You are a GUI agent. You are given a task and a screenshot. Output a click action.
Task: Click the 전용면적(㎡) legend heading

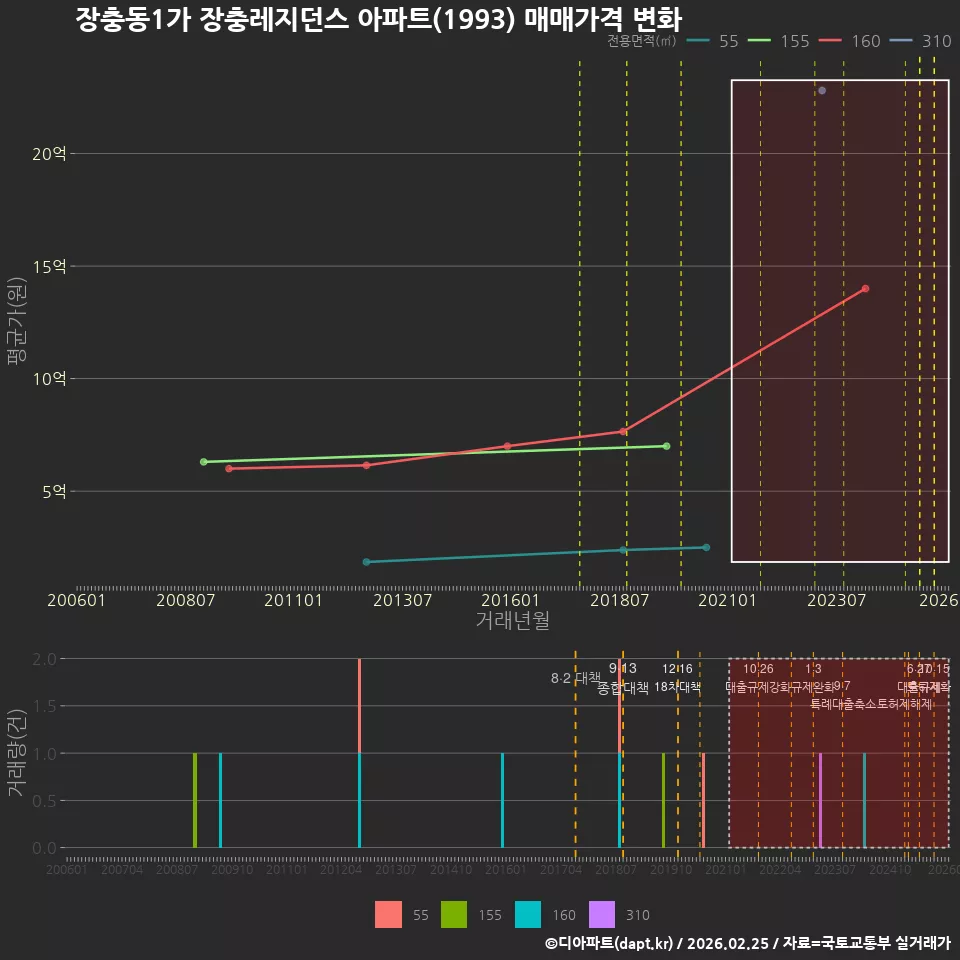point(642,40)
